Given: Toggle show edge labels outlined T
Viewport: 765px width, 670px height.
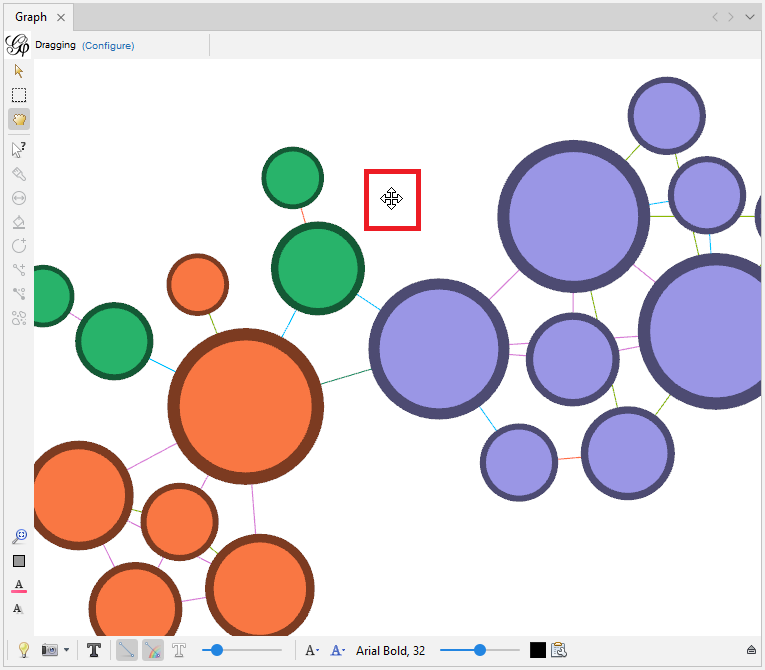Looking at the screenshot, I should [x=179, y=650].
